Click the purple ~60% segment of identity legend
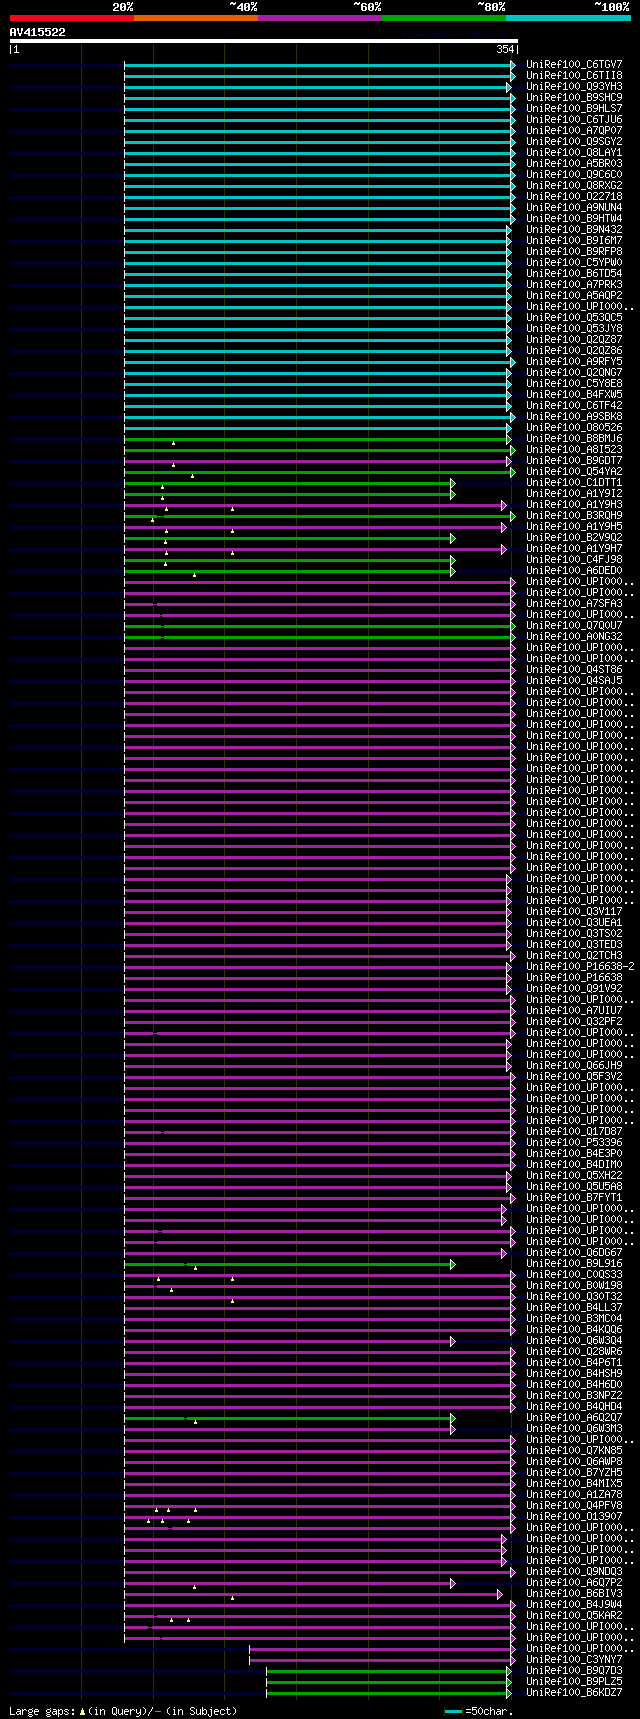 [320, 18]
